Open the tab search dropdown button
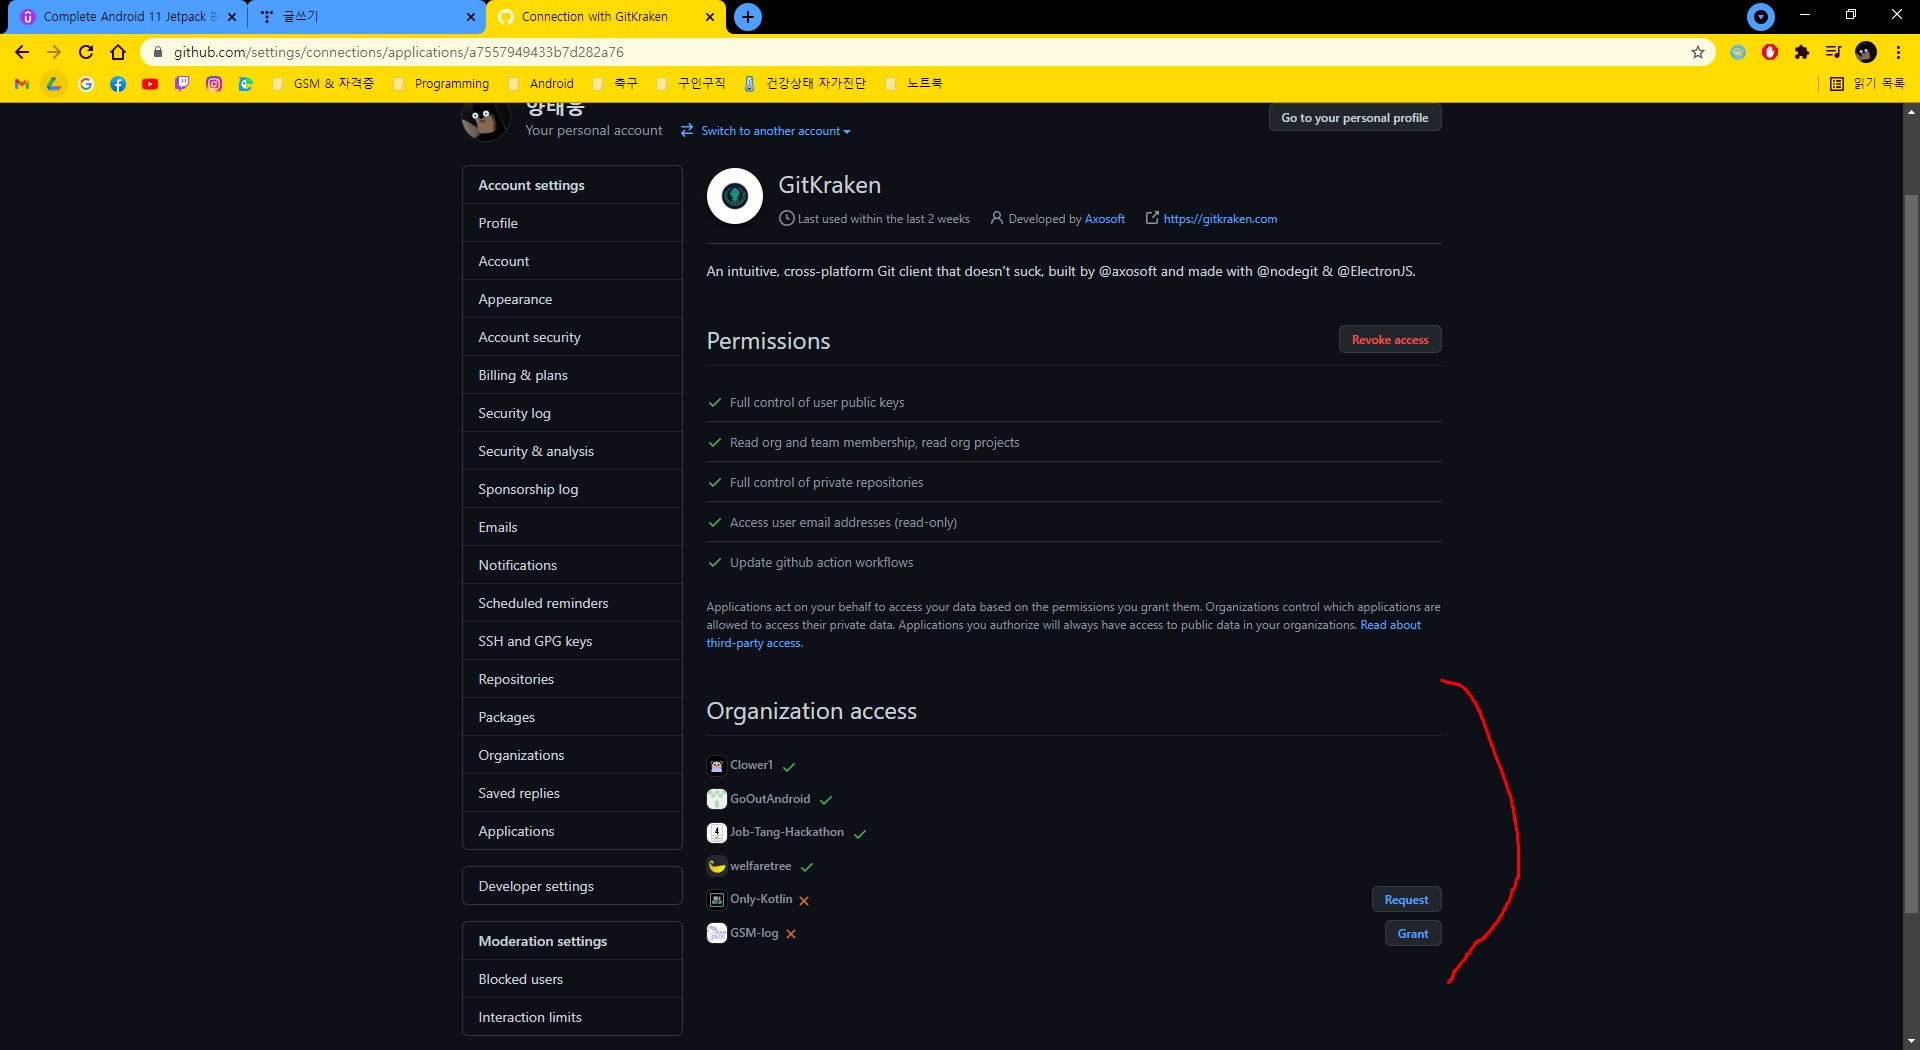The image size is (1920, 1050). [1761, 17]
